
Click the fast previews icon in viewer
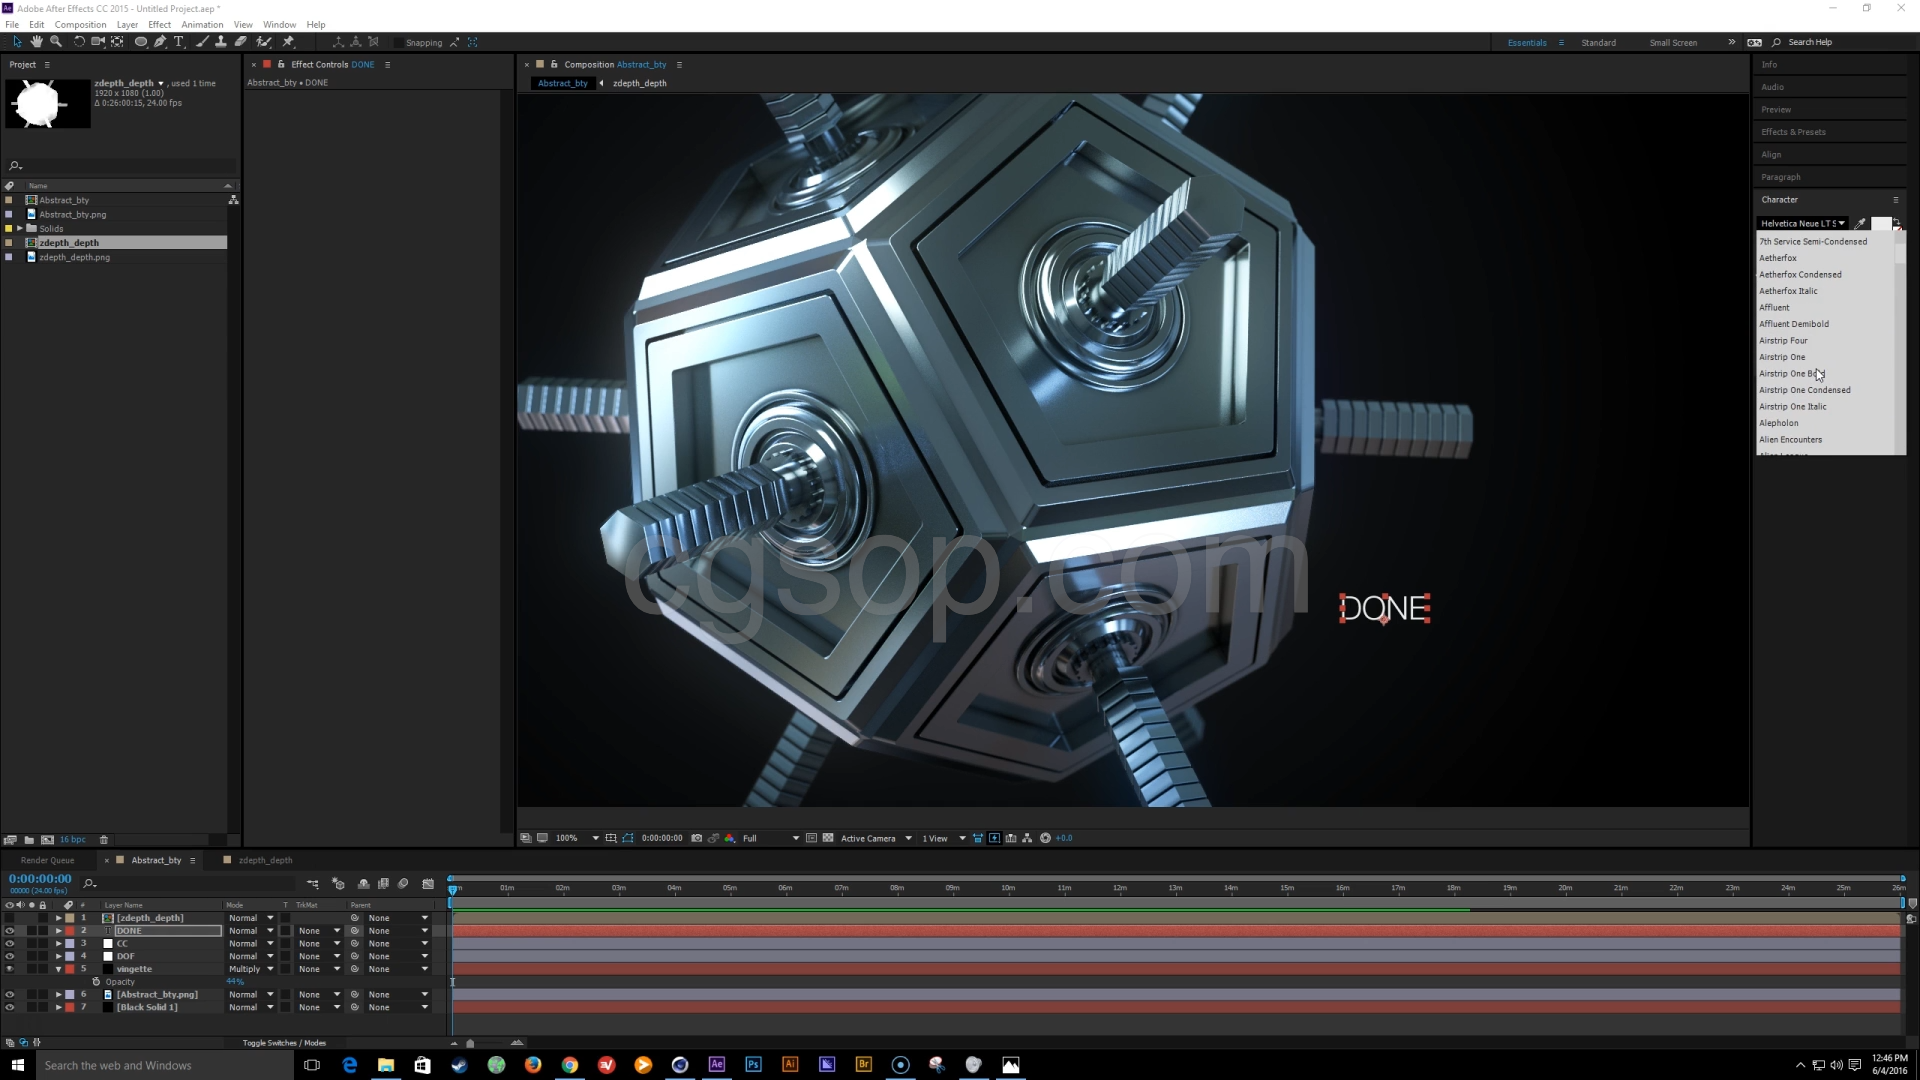point(994,838)
